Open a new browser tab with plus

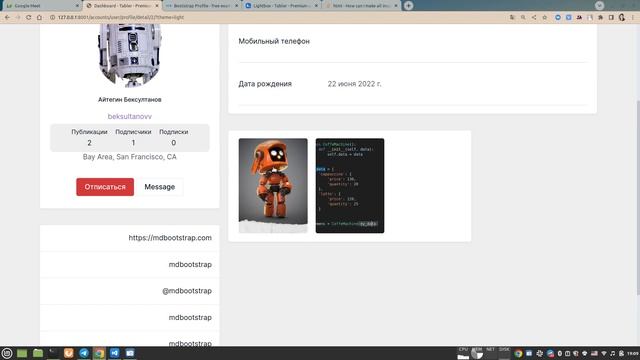pos(409,6)
